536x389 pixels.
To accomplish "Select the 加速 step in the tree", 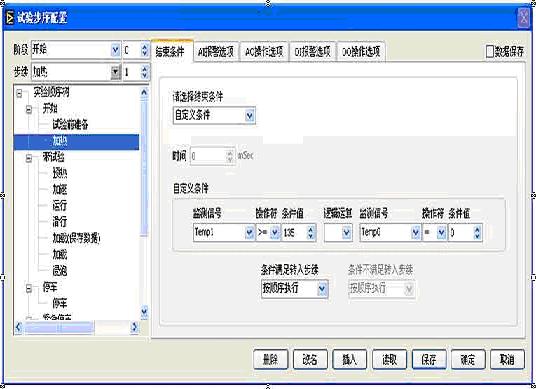I will click(x=59, y=190).
